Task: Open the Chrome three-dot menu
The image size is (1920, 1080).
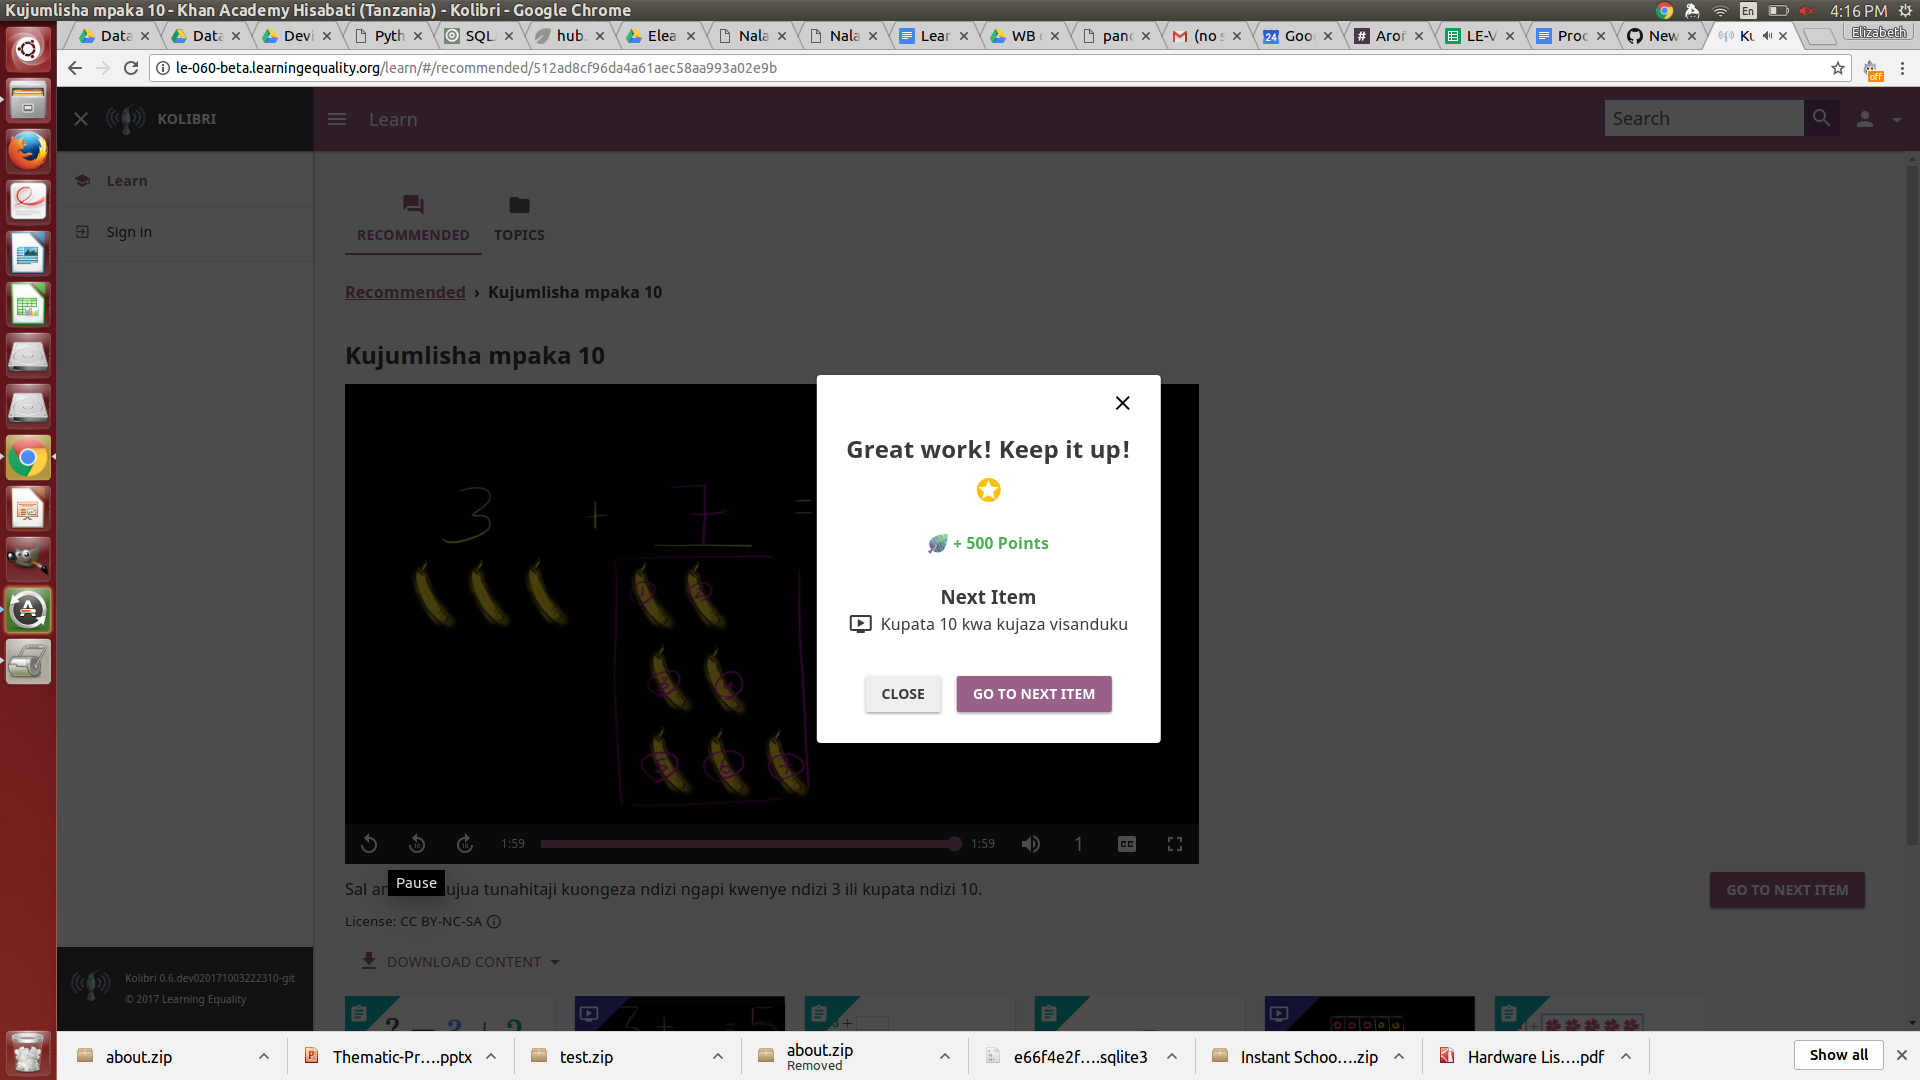Action: pos(1903,68)
